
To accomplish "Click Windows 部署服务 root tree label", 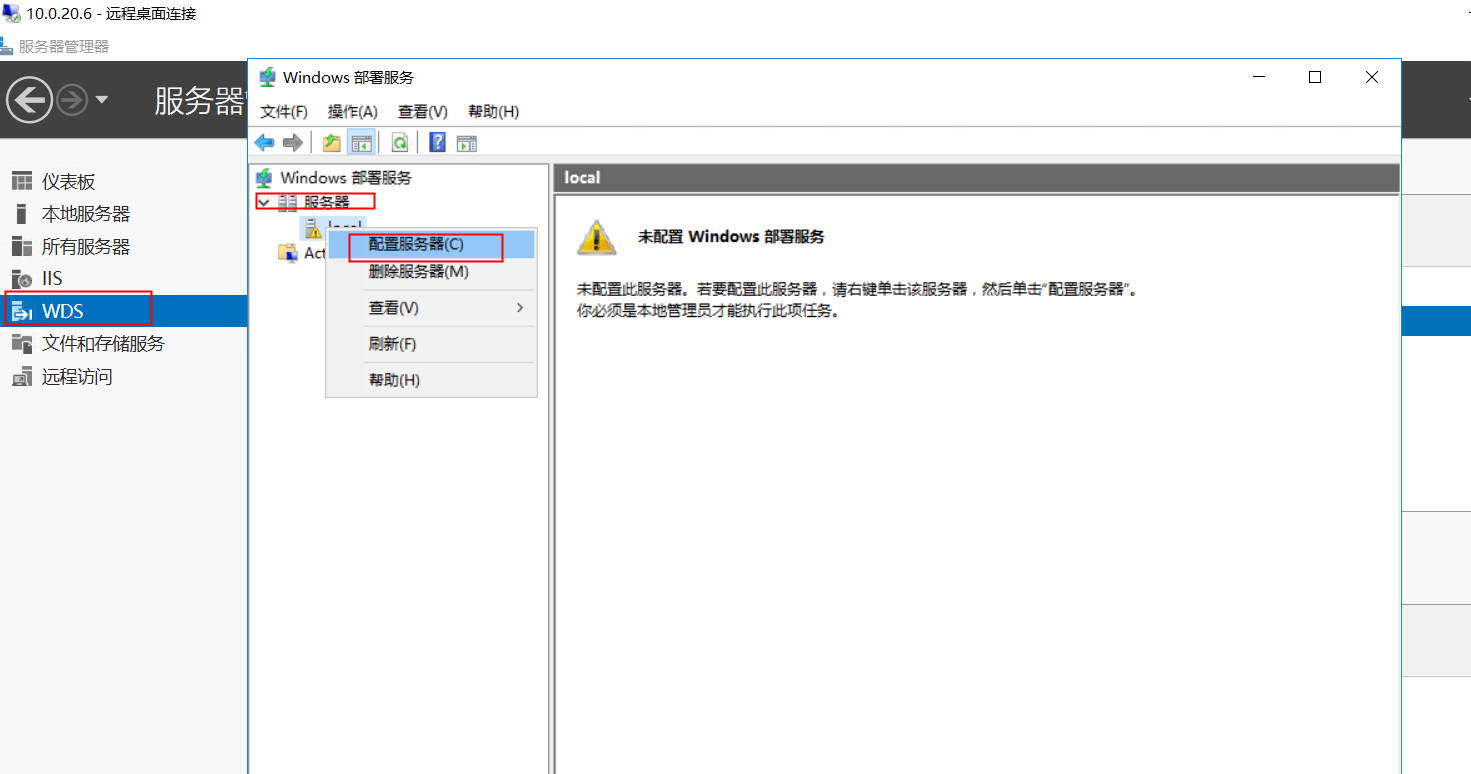I will (x=346, y=178).
